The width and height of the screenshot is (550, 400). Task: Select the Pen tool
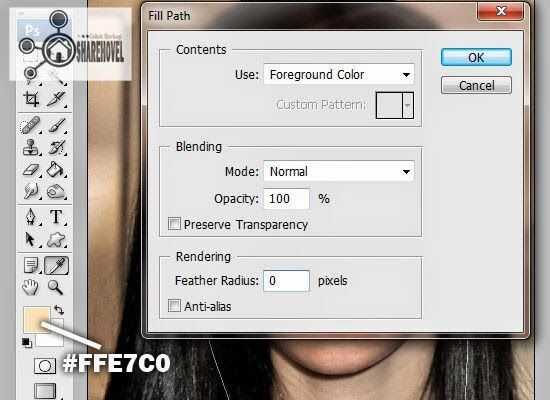tap(31, 217)
